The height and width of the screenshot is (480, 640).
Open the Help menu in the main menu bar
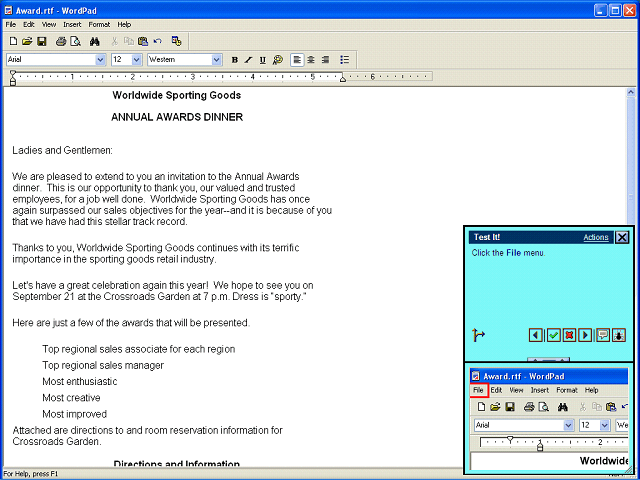124,24
